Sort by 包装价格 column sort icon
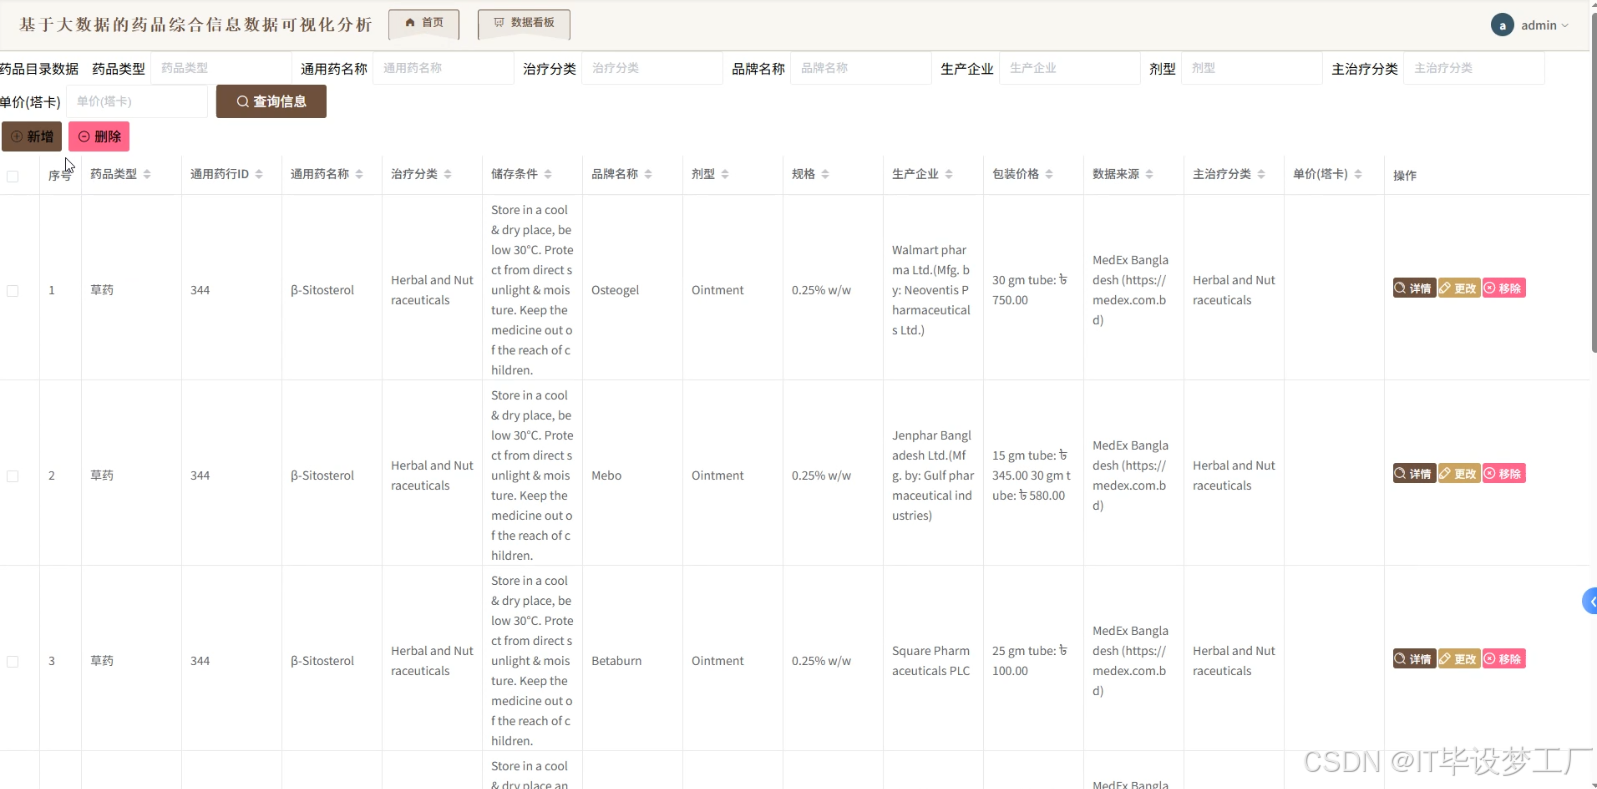 [1049, 174]
